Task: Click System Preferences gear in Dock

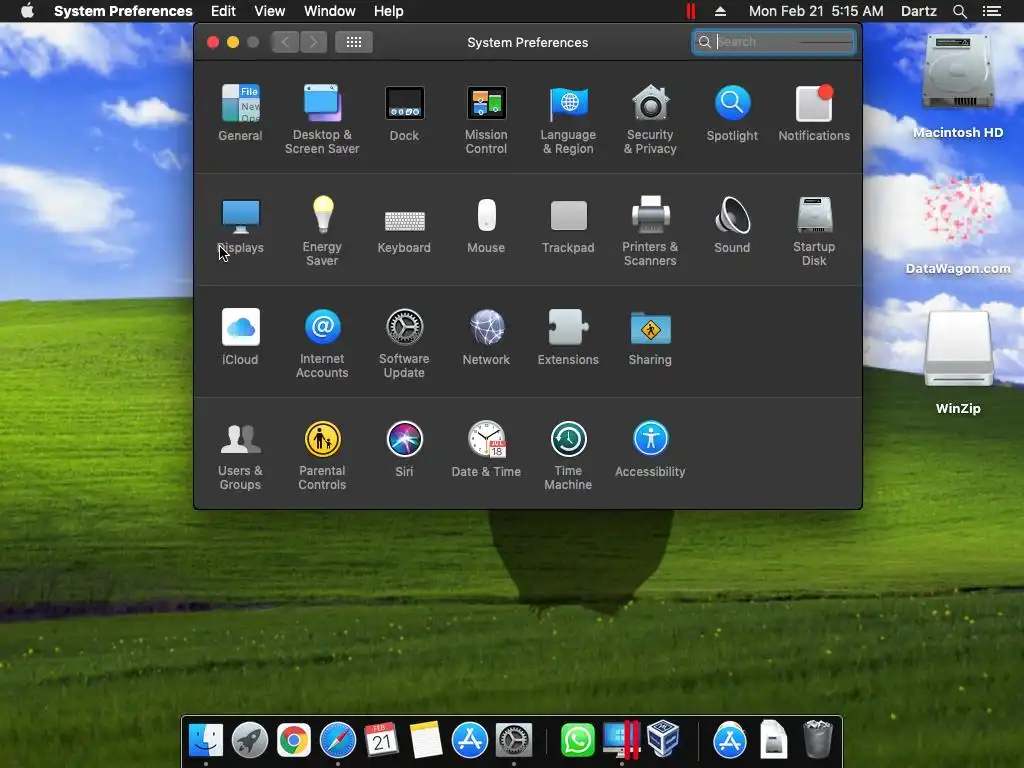Action: pos(514,740)
